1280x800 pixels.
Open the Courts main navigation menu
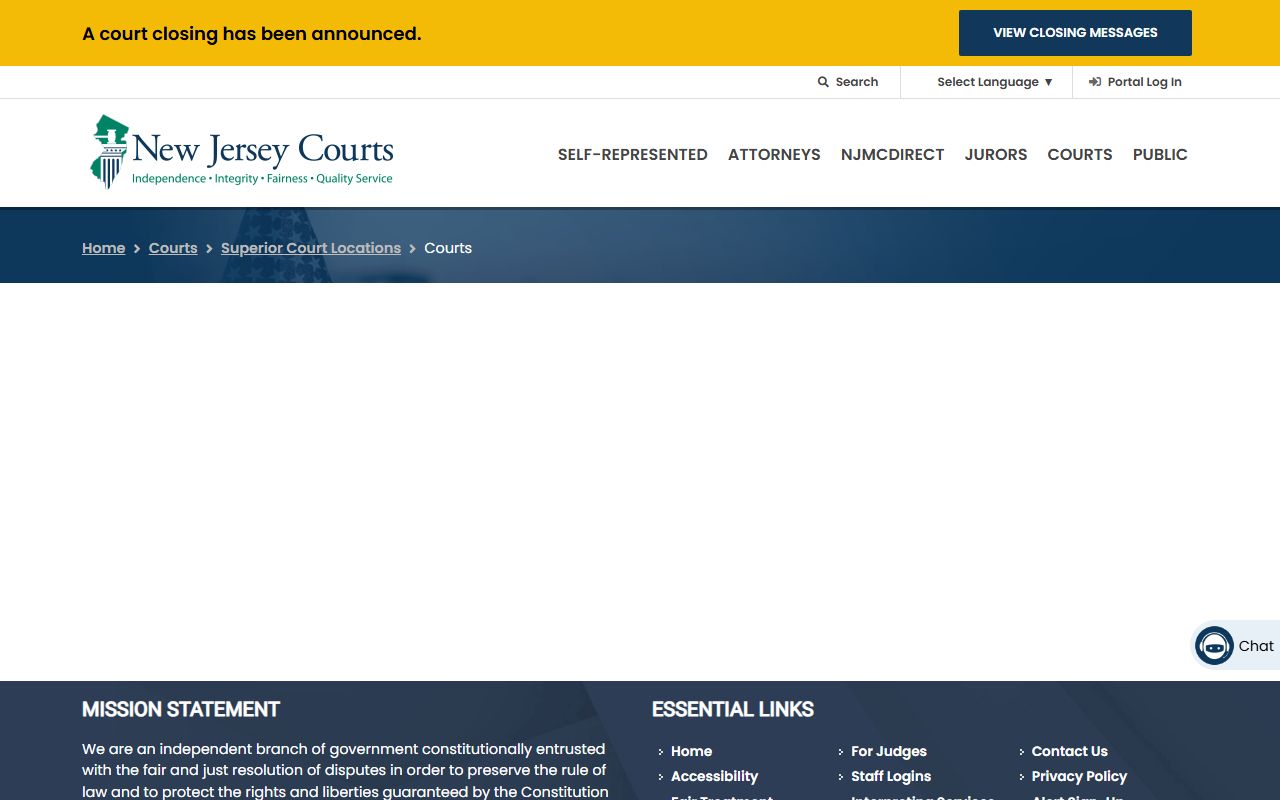(x=1080, y=155)
